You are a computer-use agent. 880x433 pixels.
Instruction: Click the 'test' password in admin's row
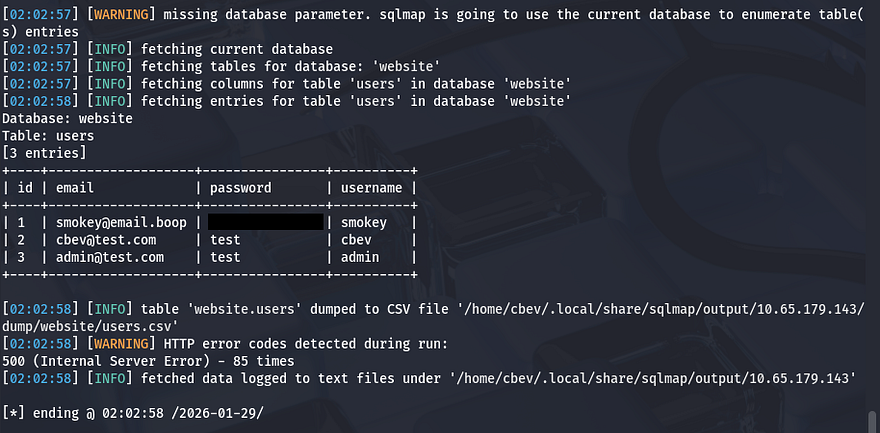pyautogui.click(x=225, y=257)
